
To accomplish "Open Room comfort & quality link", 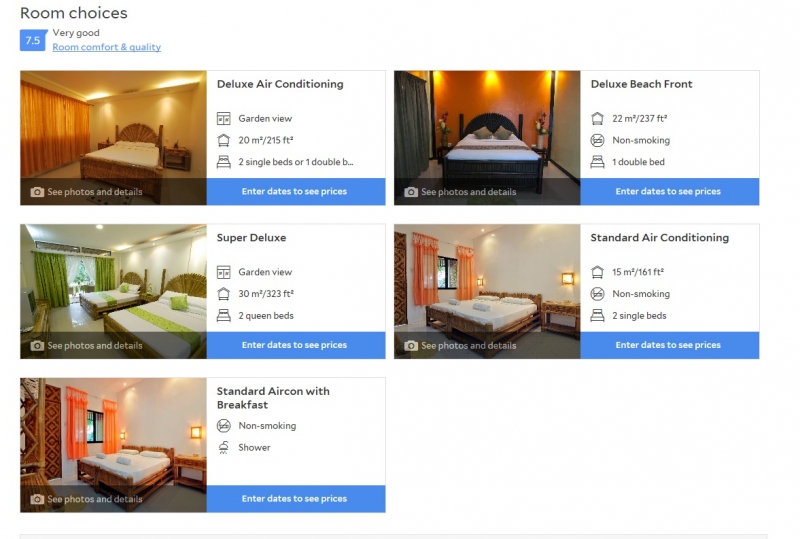I will tap(107, 47).
